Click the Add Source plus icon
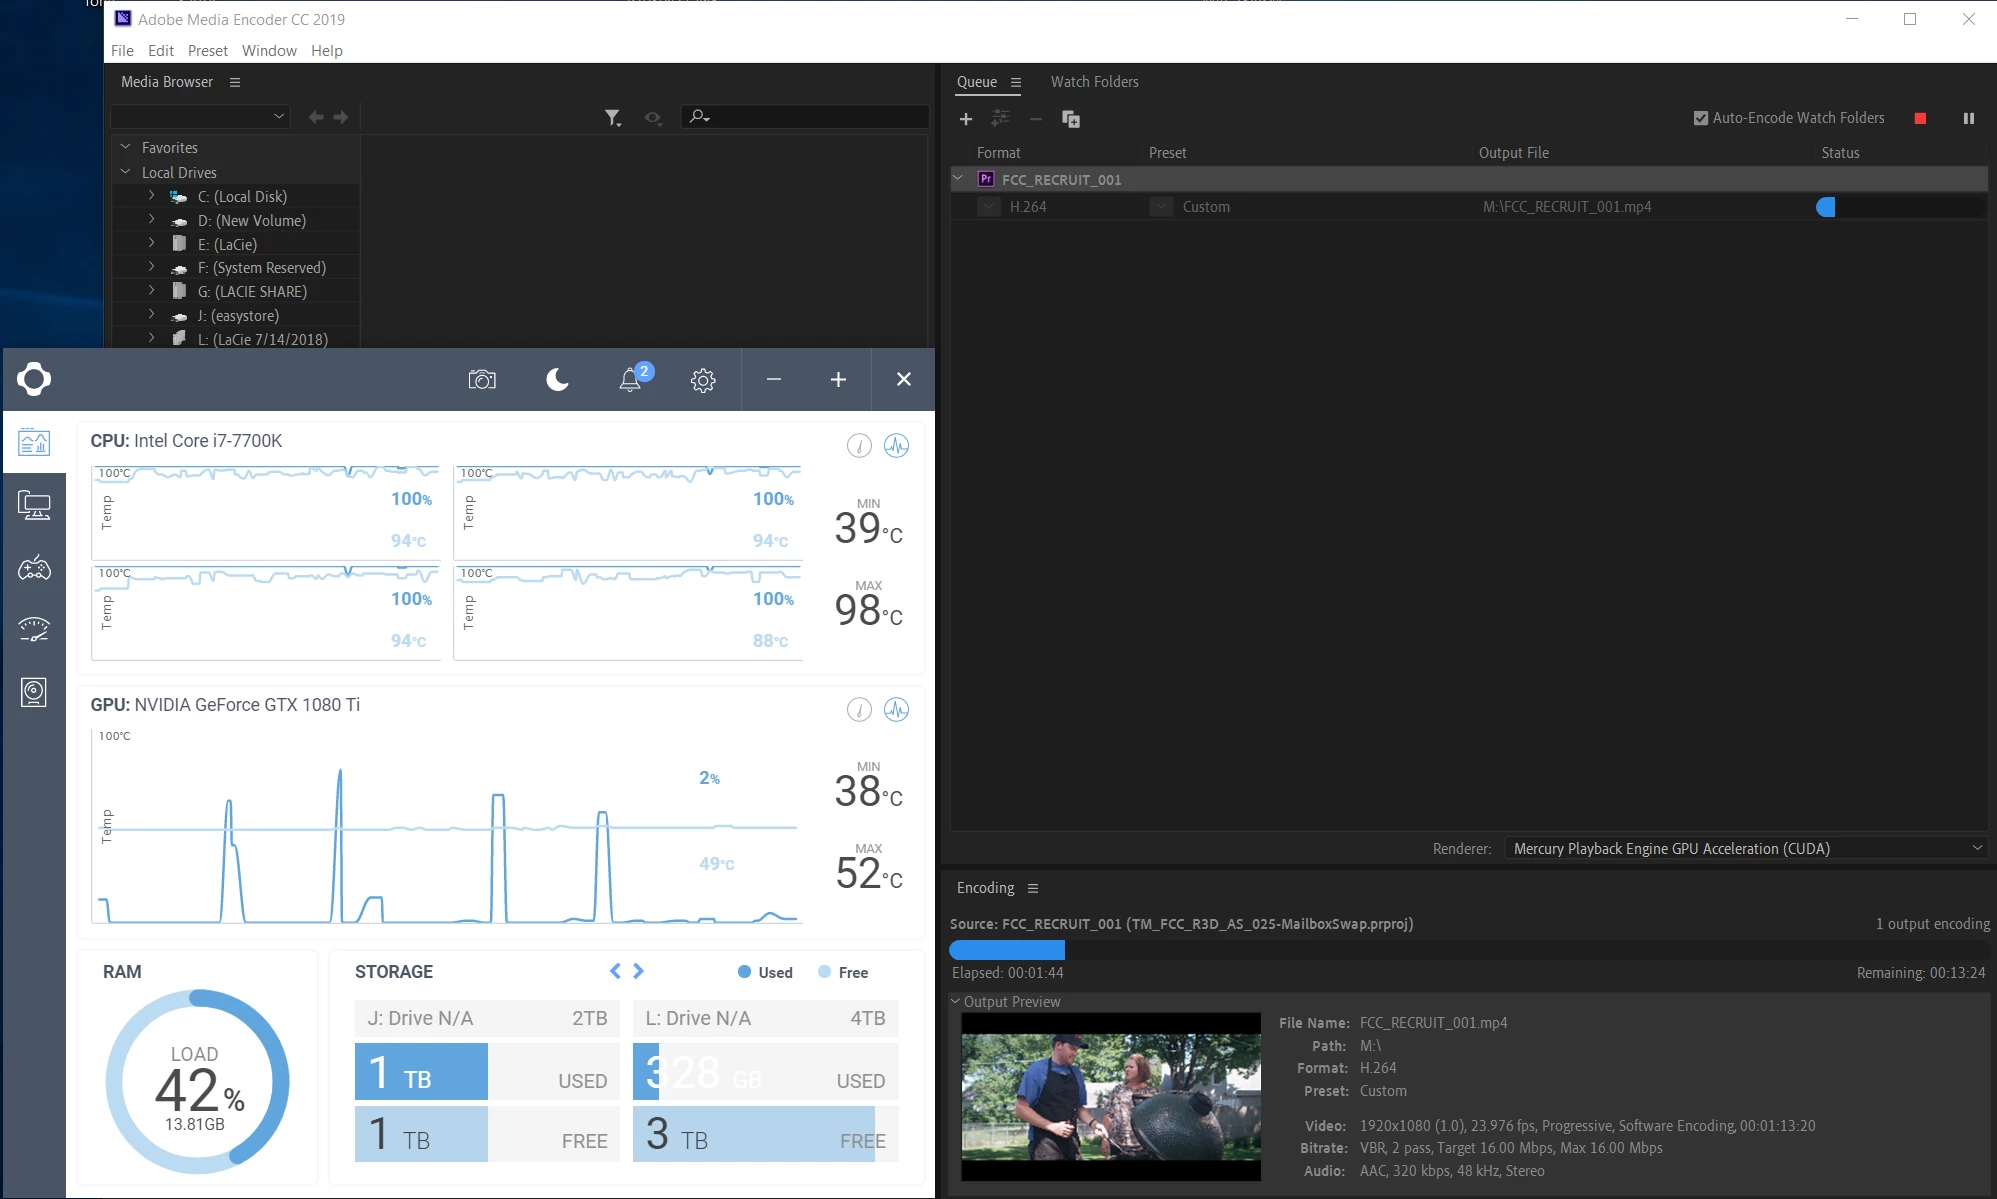The height and width of the screenshot is (1199, 1997). [965, 119]
